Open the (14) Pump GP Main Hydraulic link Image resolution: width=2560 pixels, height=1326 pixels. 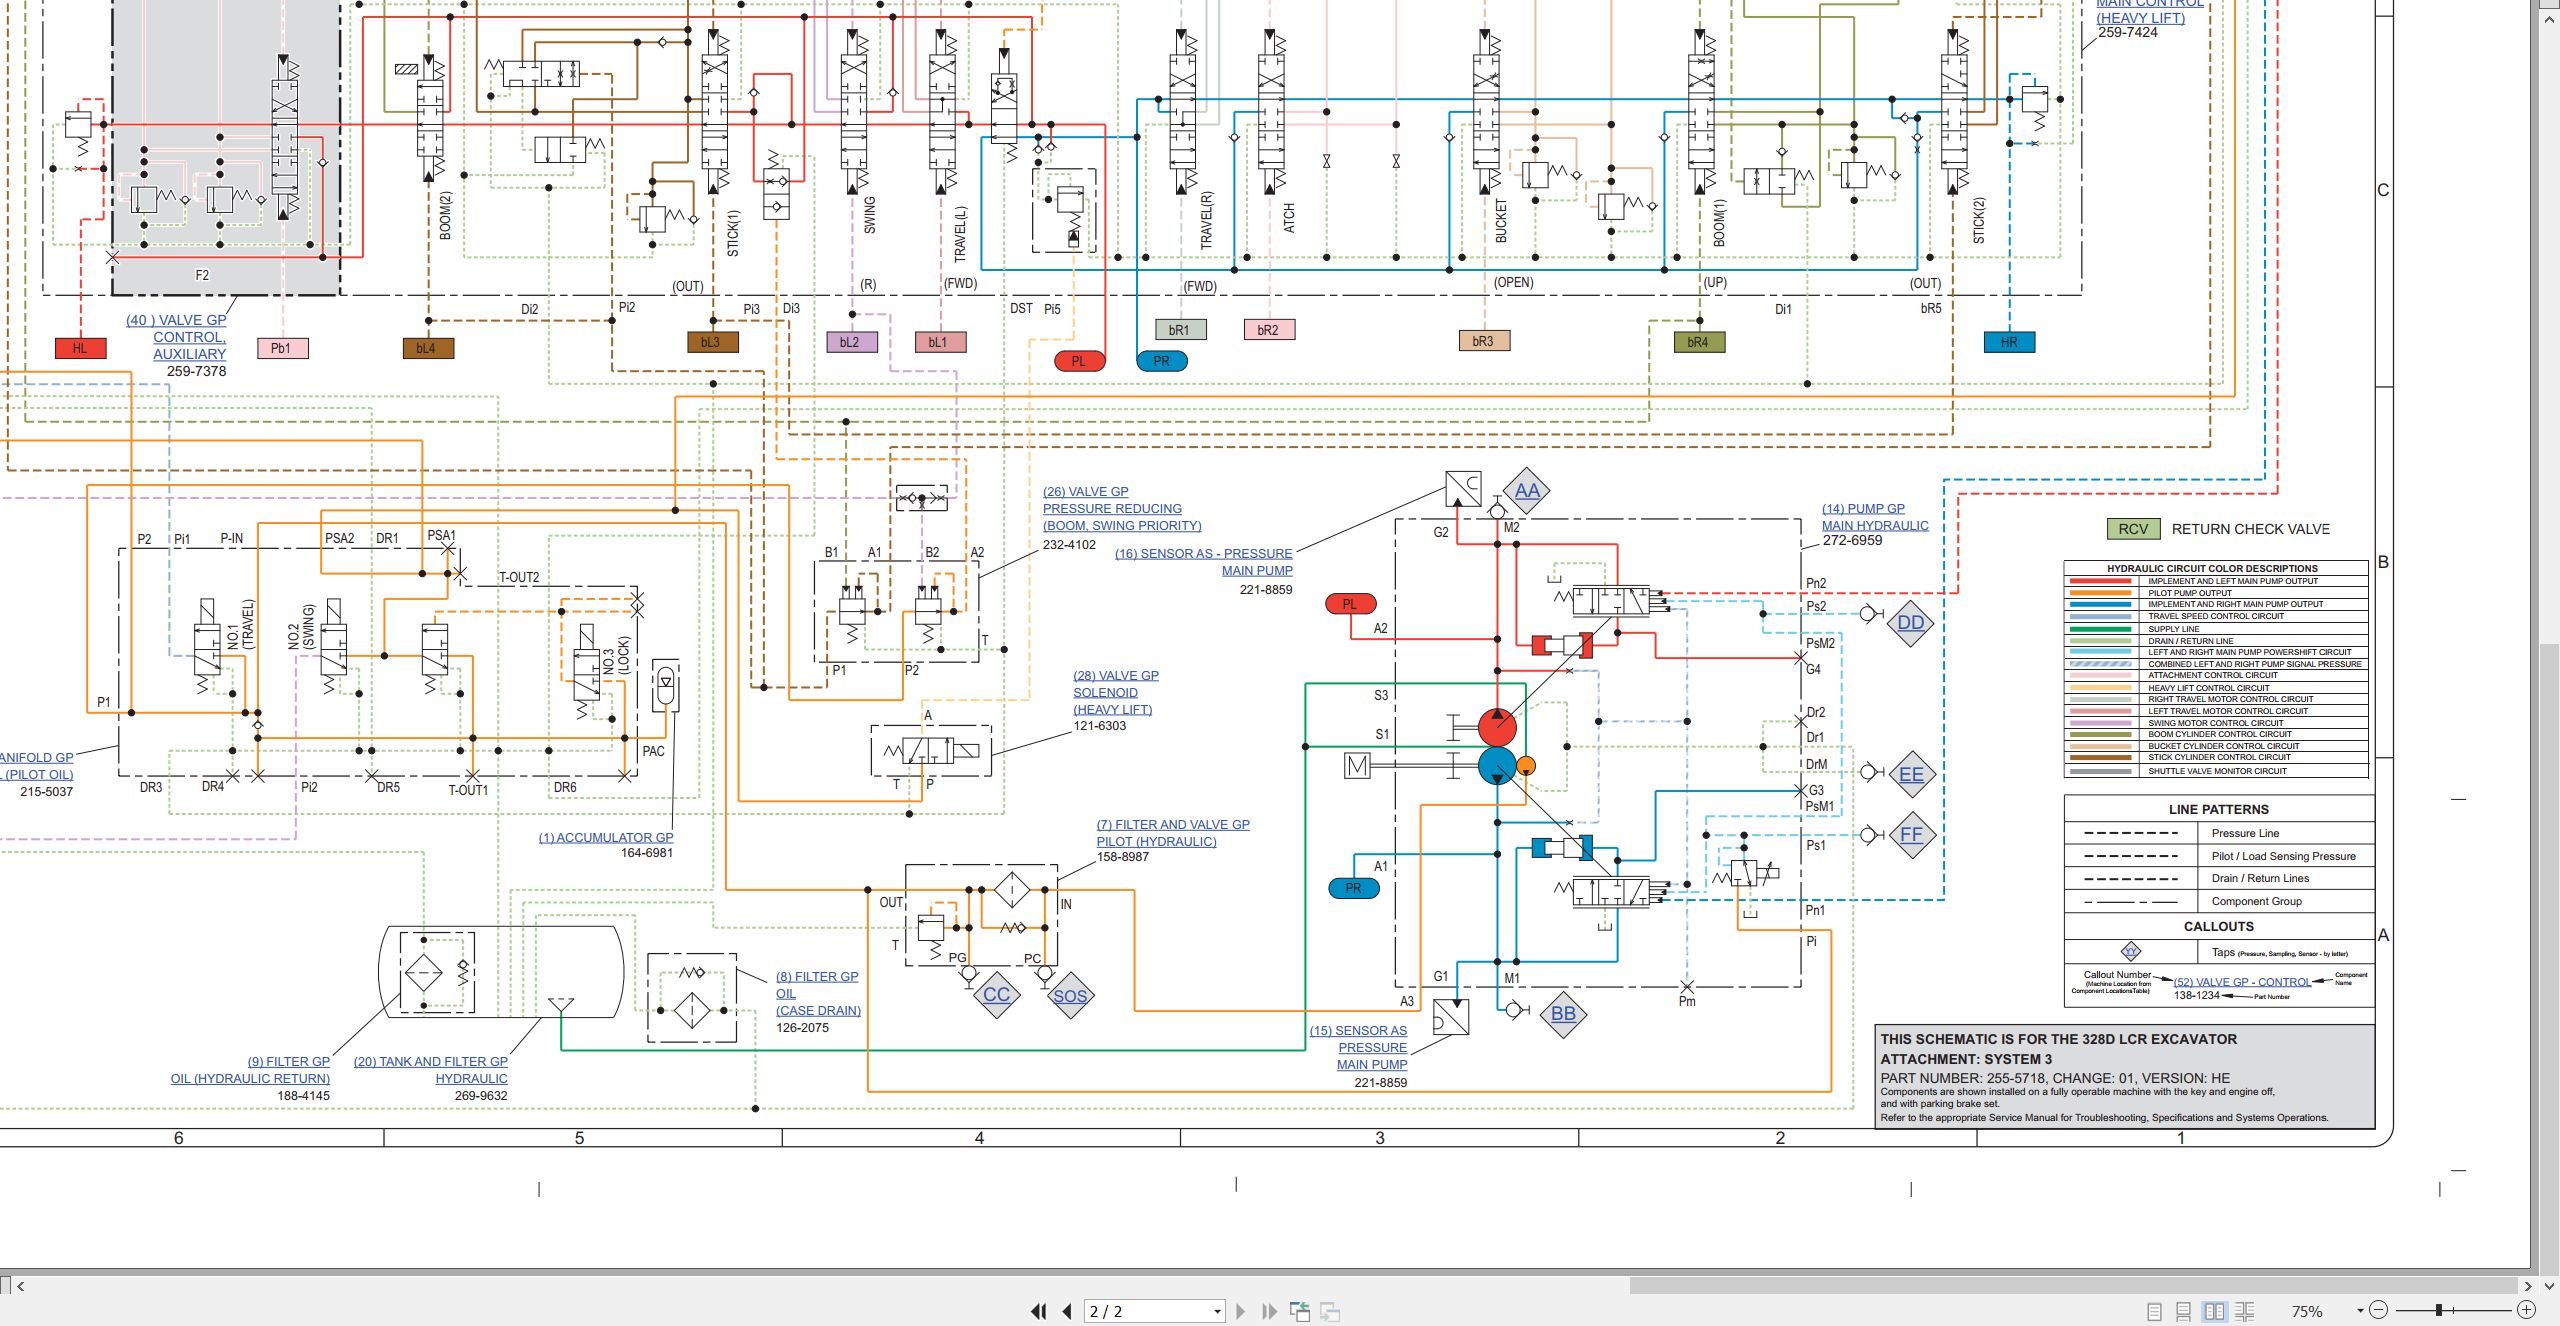(x=1875, y=517)
